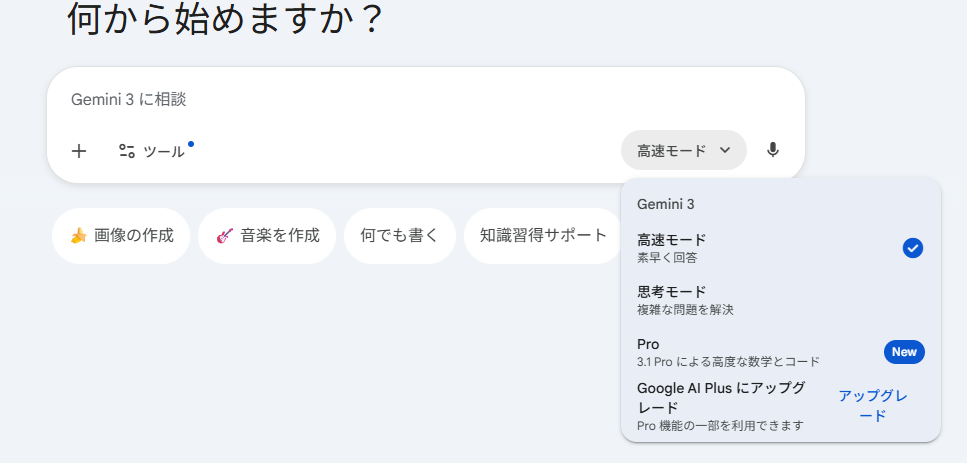Click the blue New badge beside Pro
The height and width of the screenshot is (463, 967).
(x=904, y=352)
